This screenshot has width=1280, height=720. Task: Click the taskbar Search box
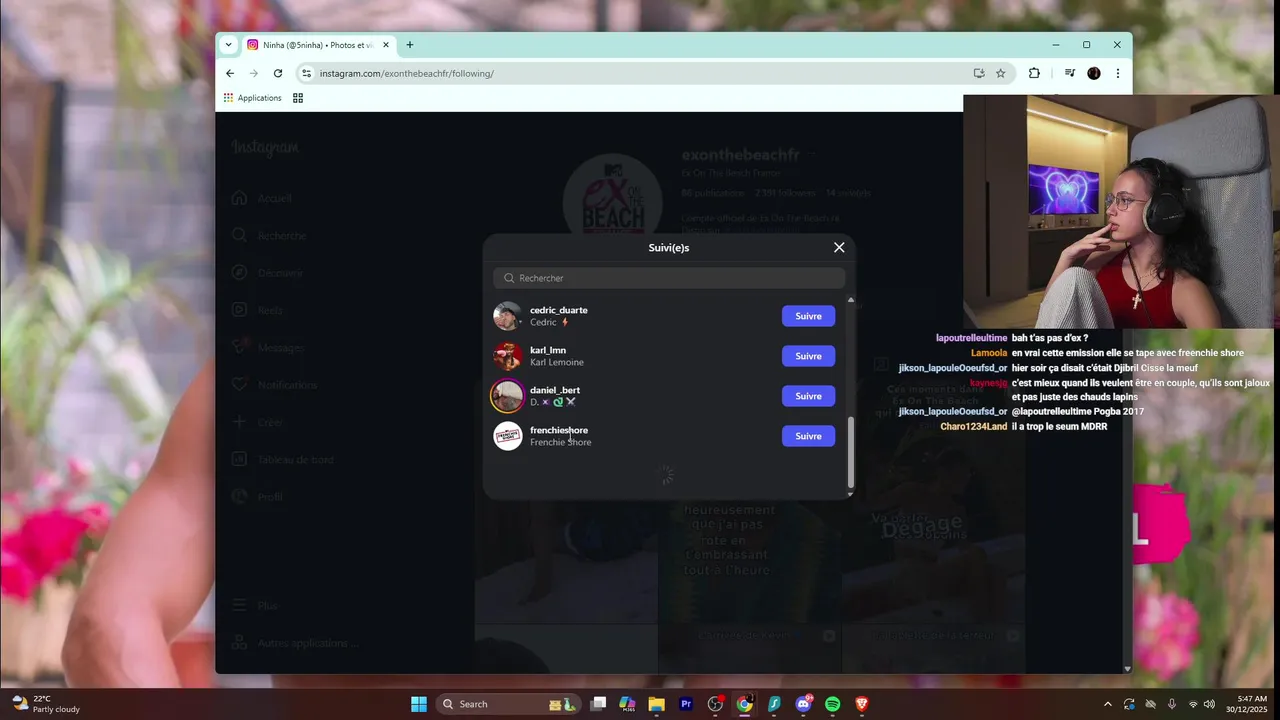click(508, 704)
